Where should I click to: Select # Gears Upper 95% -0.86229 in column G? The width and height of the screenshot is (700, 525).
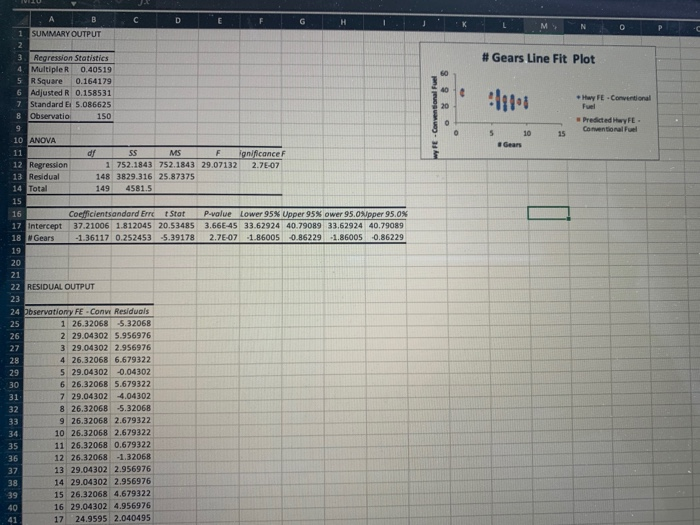pos(305,238)
